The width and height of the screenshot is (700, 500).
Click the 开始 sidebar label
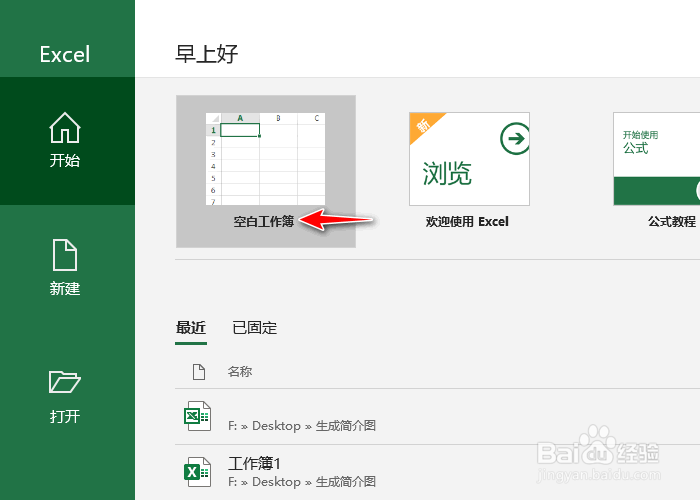(x=65, y=160)
